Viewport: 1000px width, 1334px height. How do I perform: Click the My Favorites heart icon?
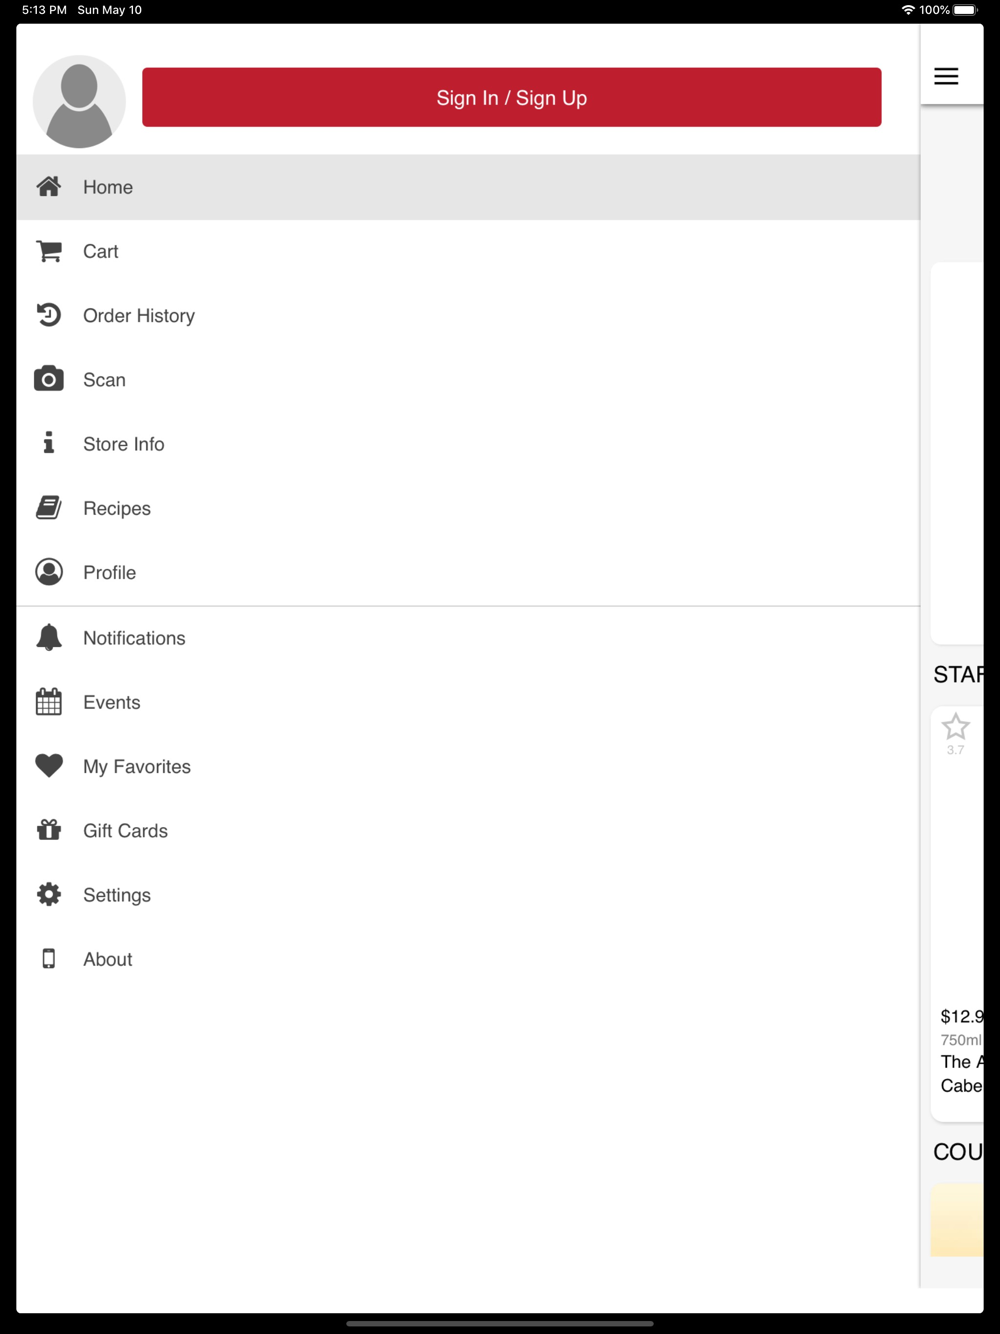(x=49, y=766)
